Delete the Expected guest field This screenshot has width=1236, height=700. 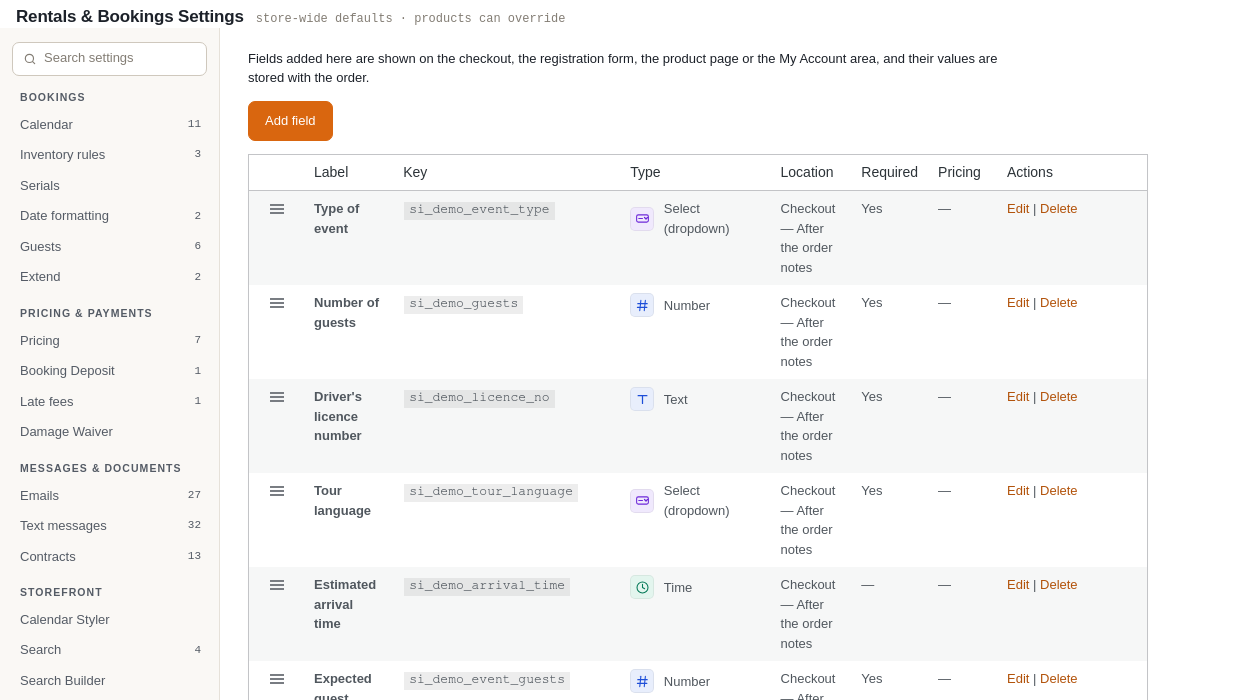pyautogui.click(x=1059, y=679)
